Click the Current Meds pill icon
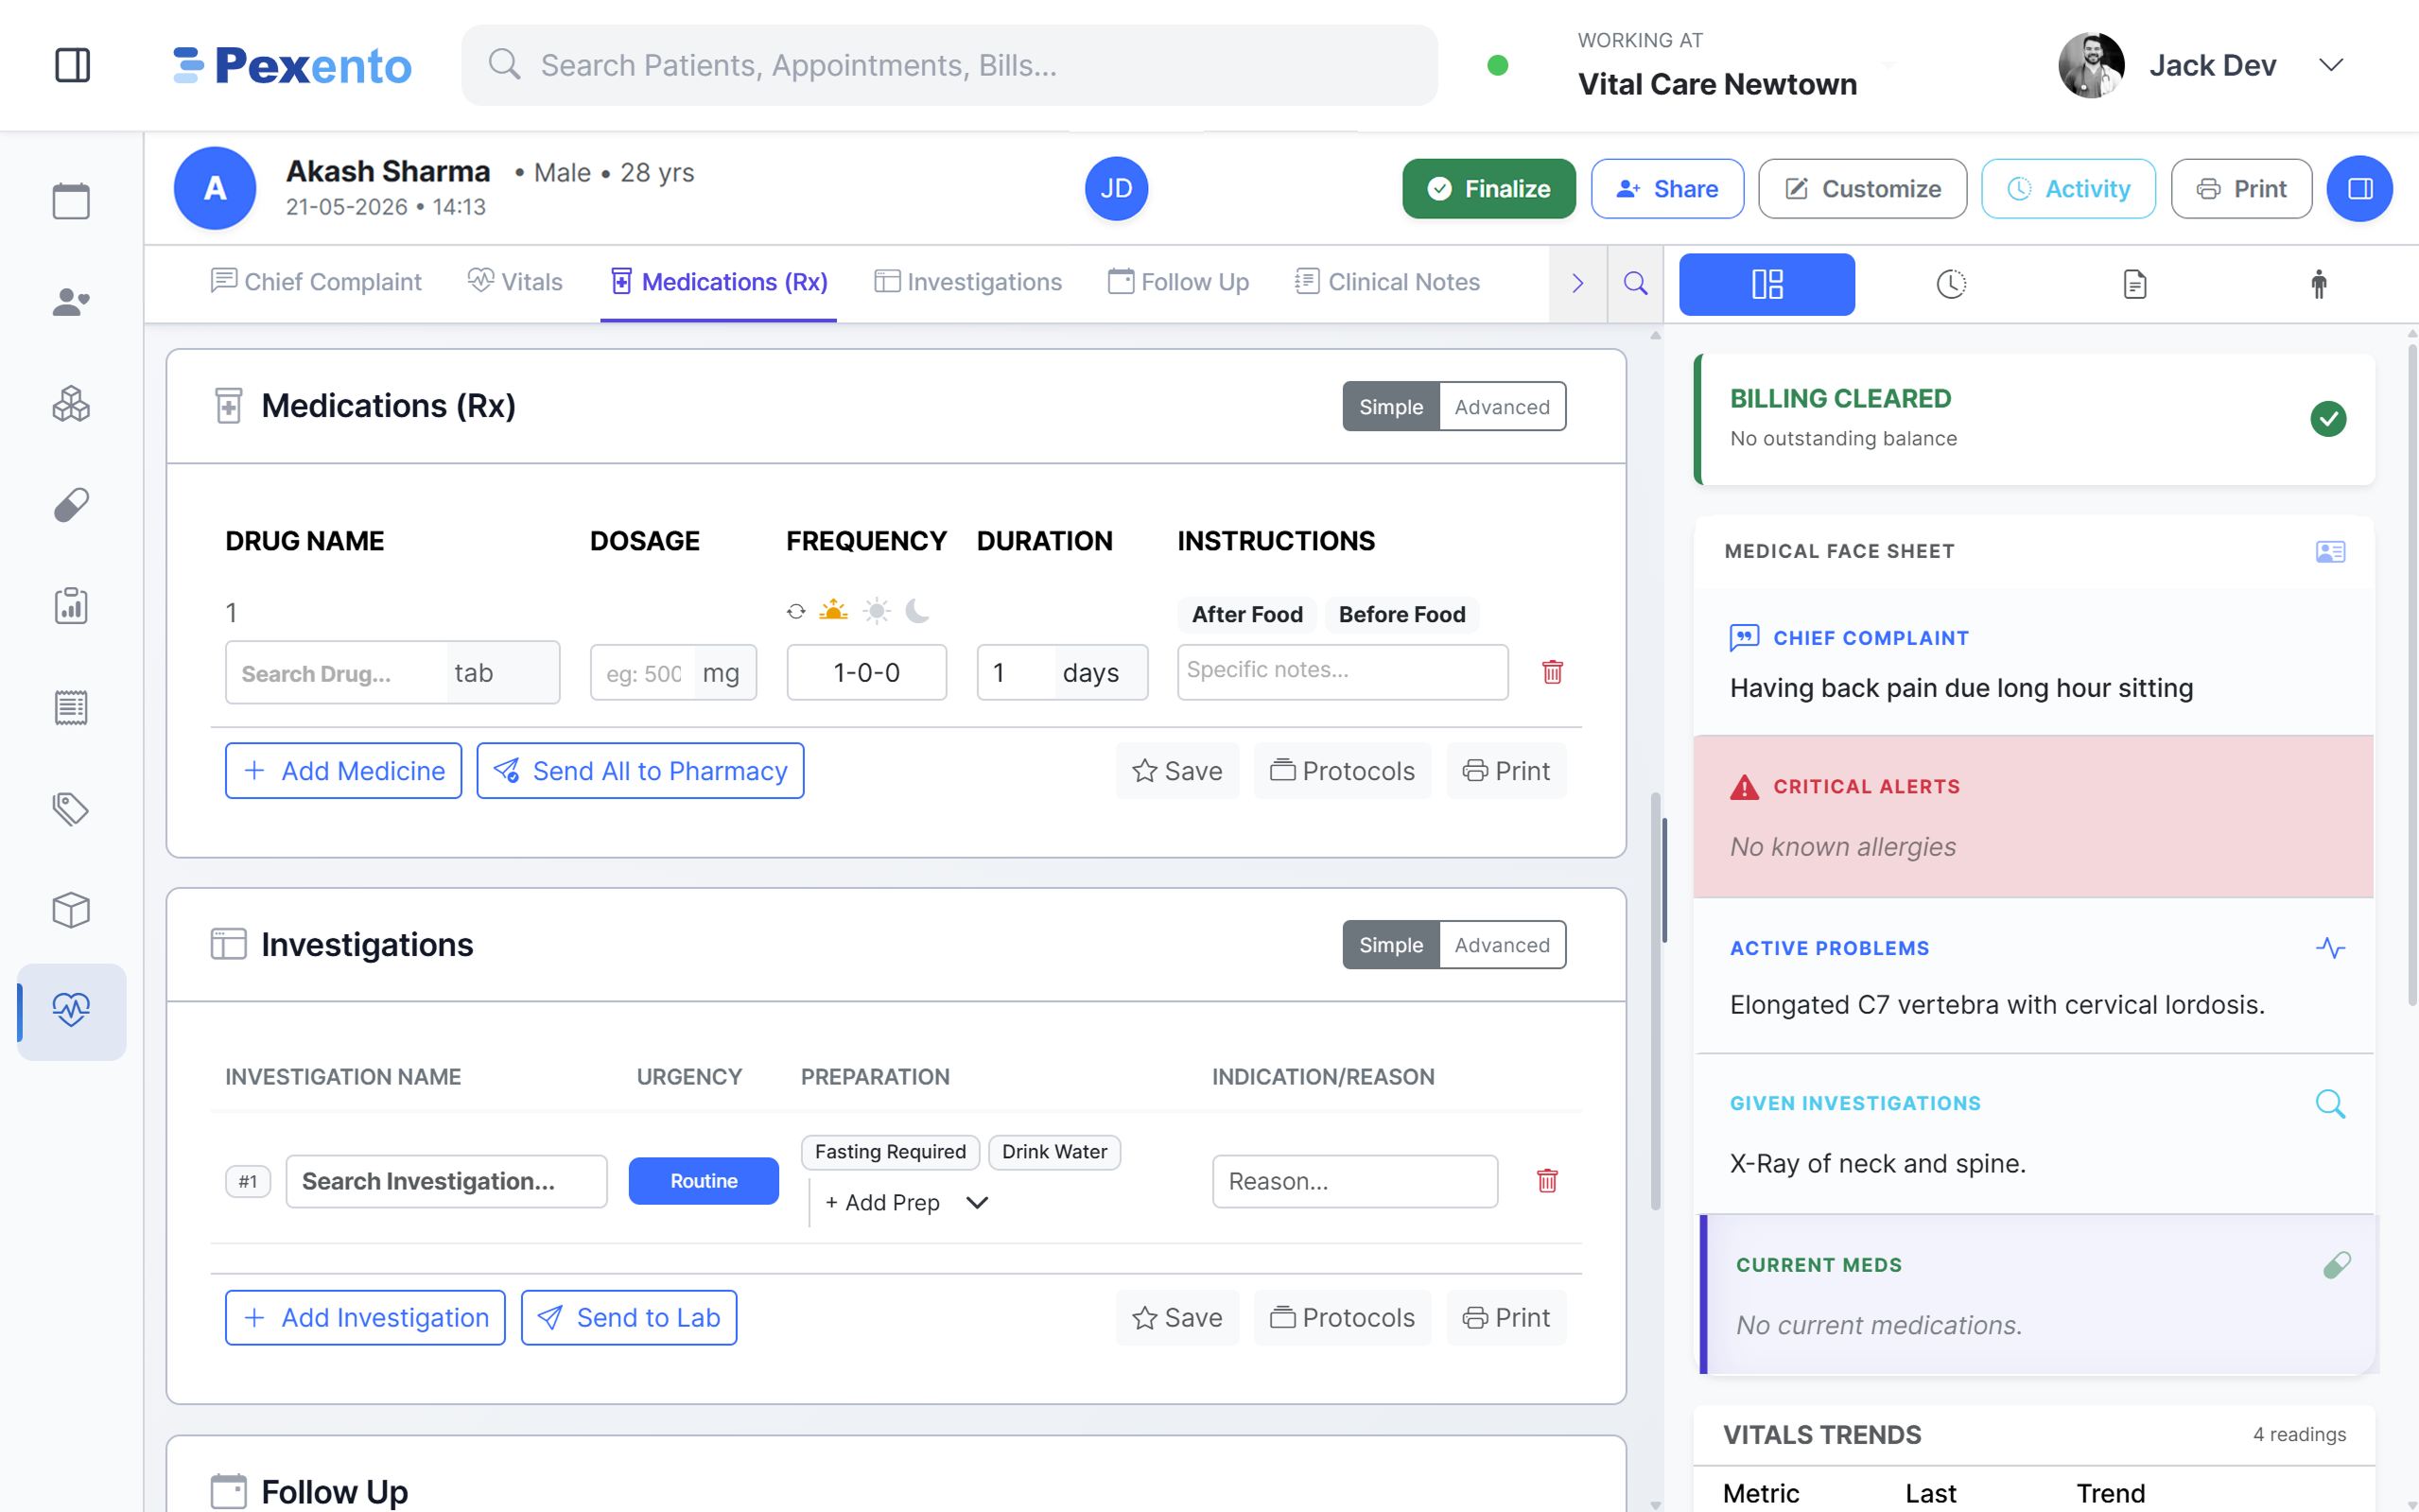2419x1512 pixels. (x=2336, y=1265)
